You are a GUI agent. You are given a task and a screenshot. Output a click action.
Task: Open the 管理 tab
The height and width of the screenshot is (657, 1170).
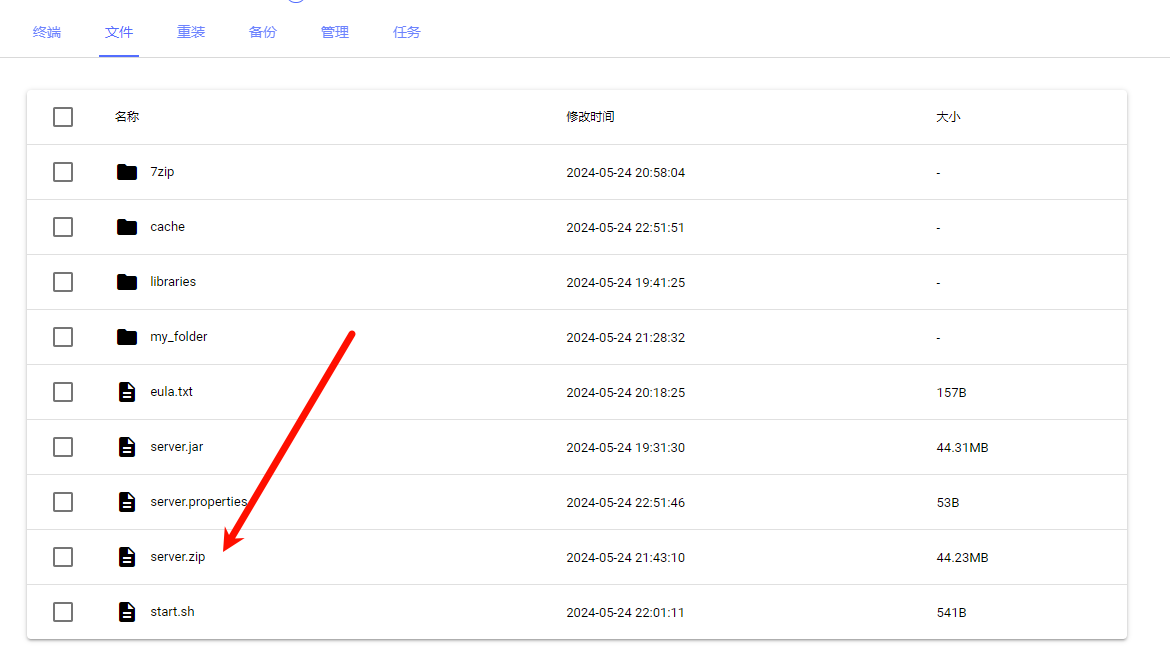[335, 32]
